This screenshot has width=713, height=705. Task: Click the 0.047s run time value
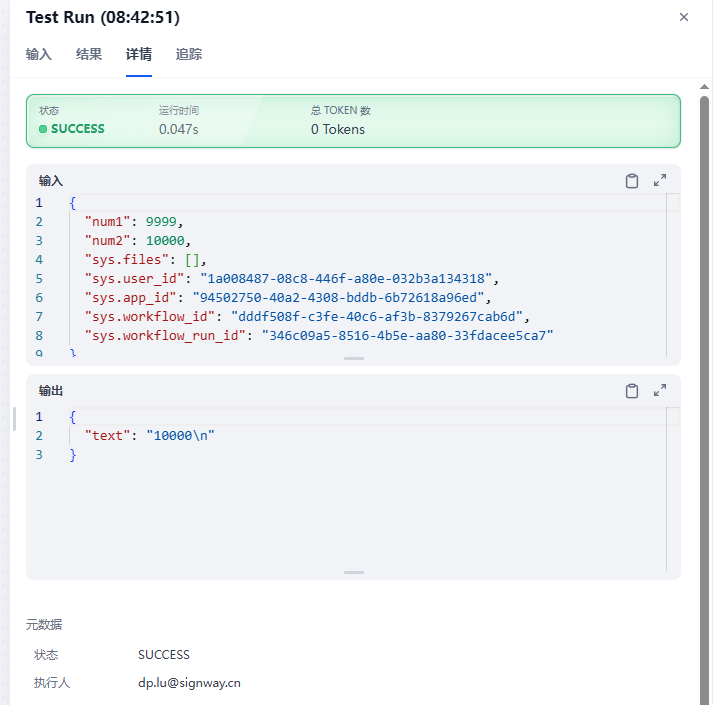[x=179, y=130]
